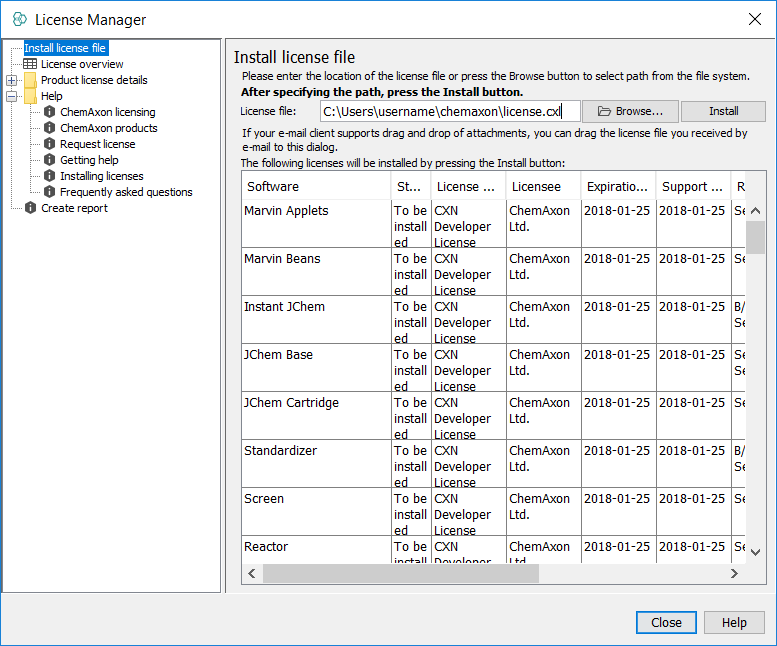Image resolution: width=777 pixels, height=646 pixels.
Task: Click the info icon next to Getting help
Action: tap(49, 160)
